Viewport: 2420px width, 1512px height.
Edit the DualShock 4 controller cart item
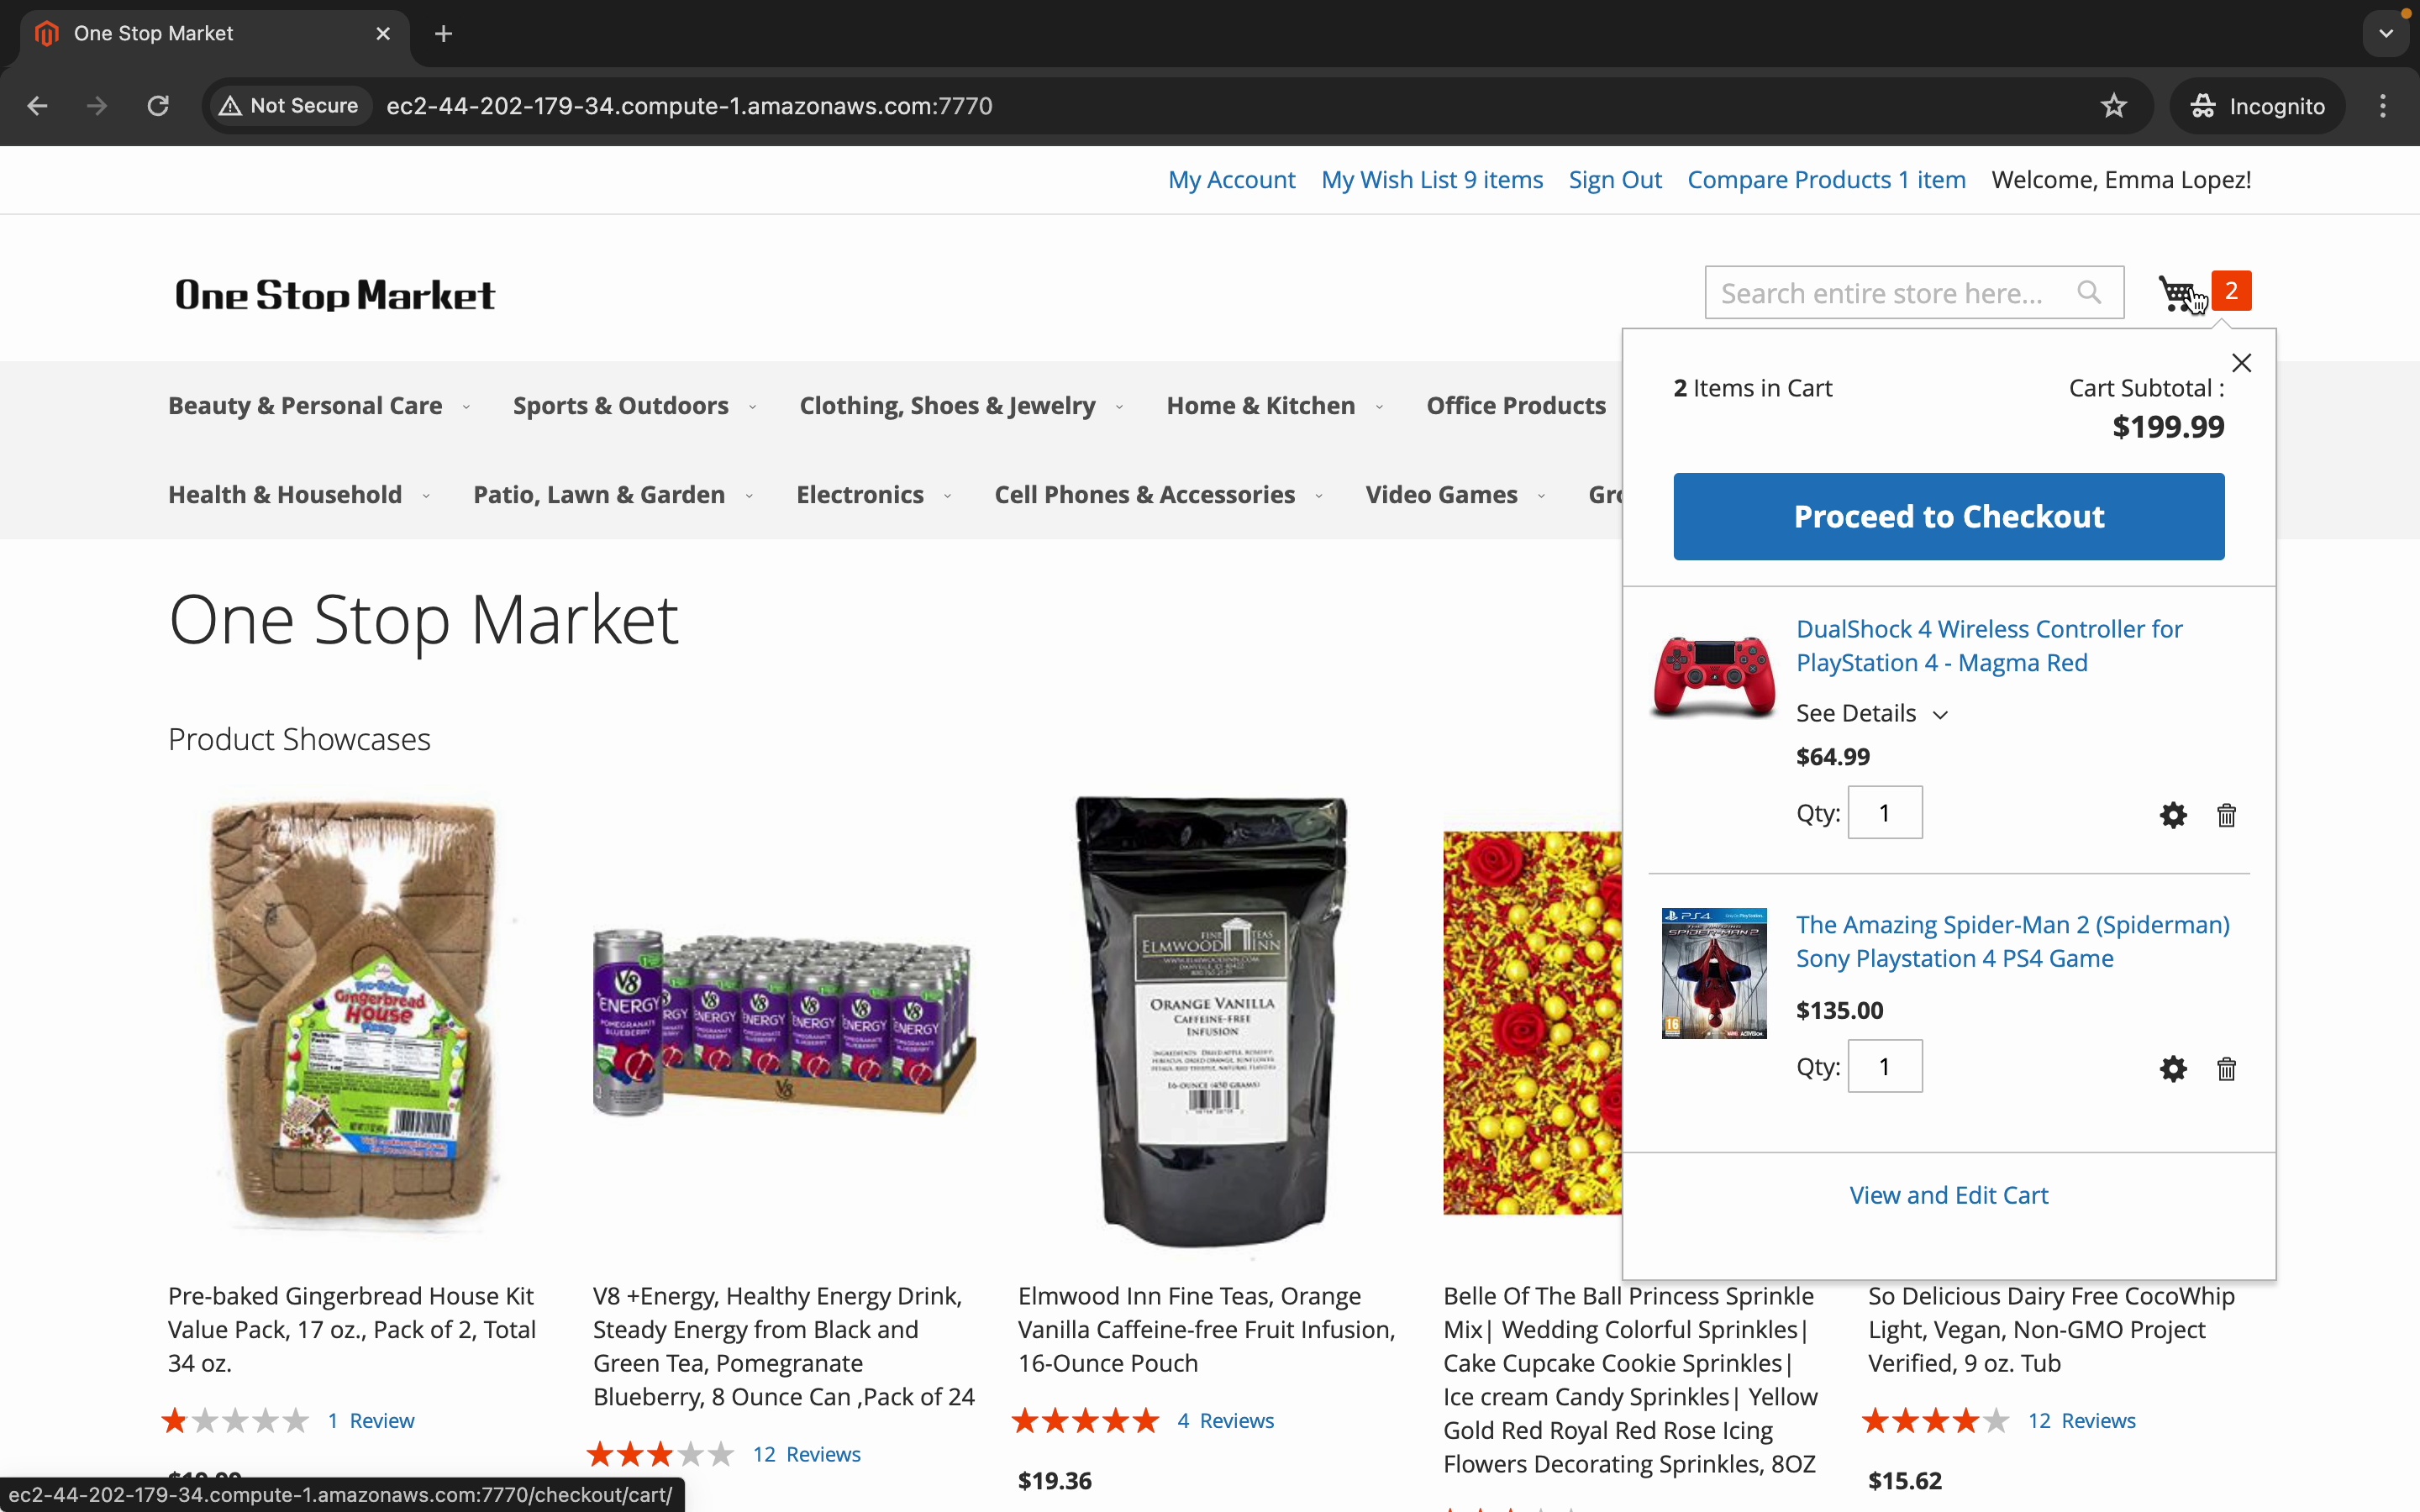point(2173,815)
